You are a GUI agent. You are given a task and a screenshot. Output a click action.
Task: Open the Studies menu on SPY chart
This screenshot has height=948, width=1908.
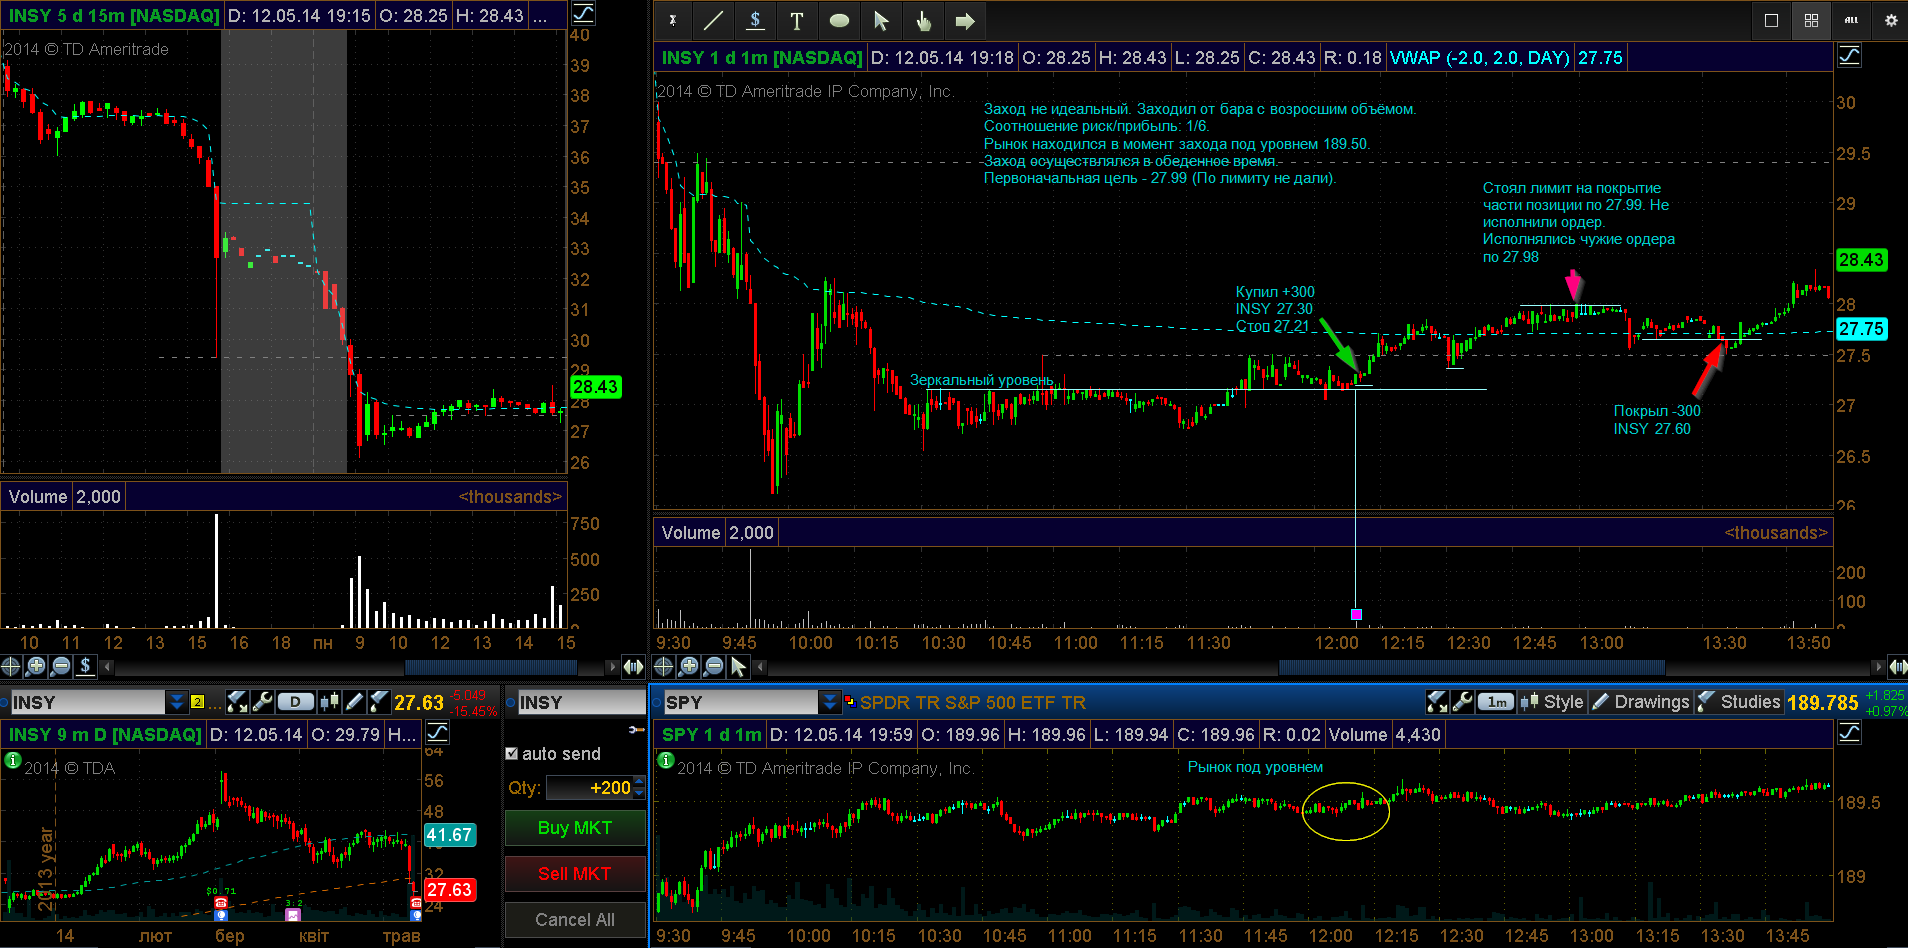point(1738,702)
